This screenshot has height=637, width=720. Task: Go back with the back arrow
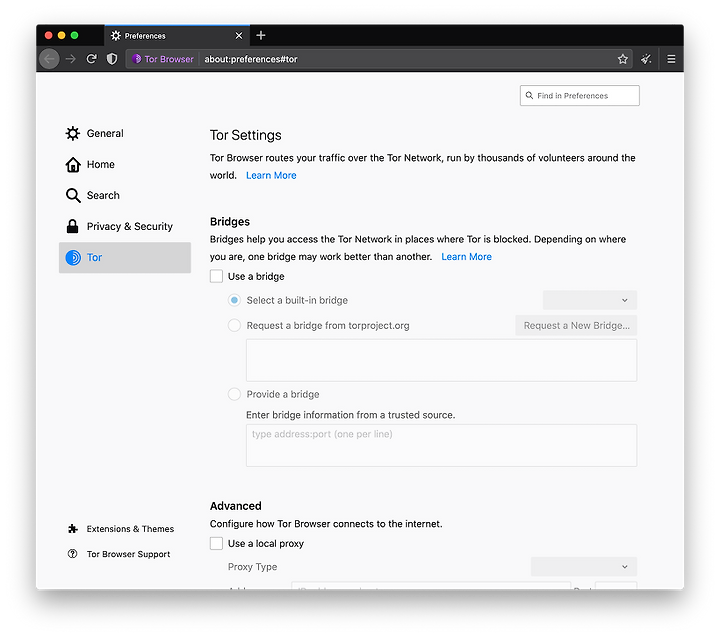(49, 59)
